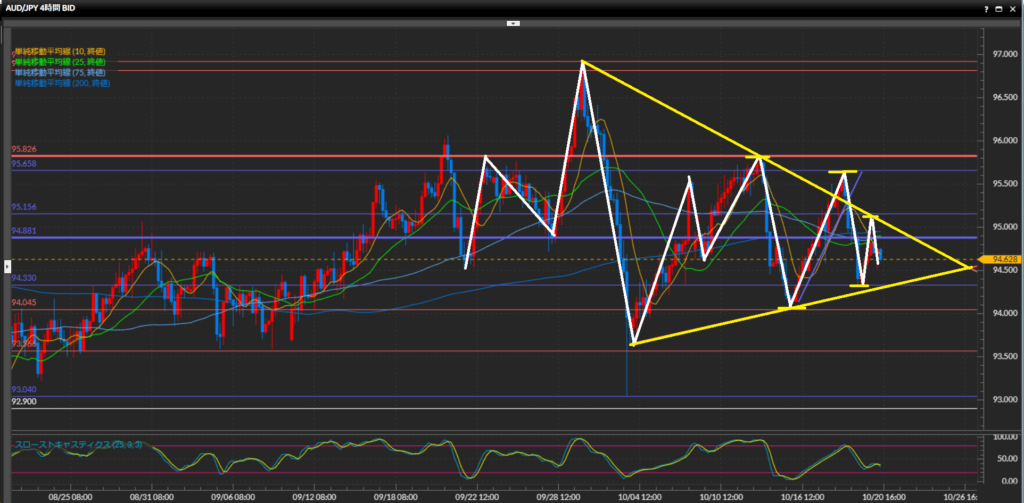This screenshot has height=503, width=1024.
Task: Select the 94.045 support line label
Action: (x=23, y=303)
